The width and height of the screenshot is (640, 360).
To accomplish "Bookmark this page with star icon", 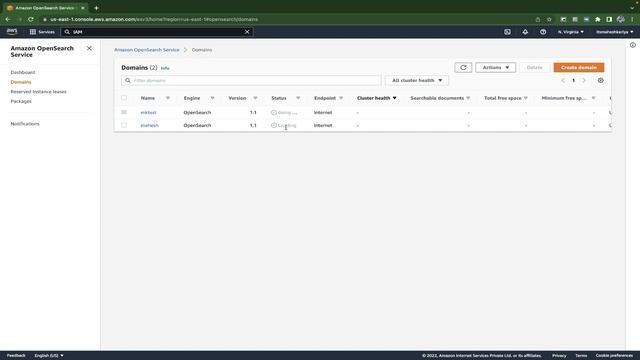I will click(x=549, y=19).
